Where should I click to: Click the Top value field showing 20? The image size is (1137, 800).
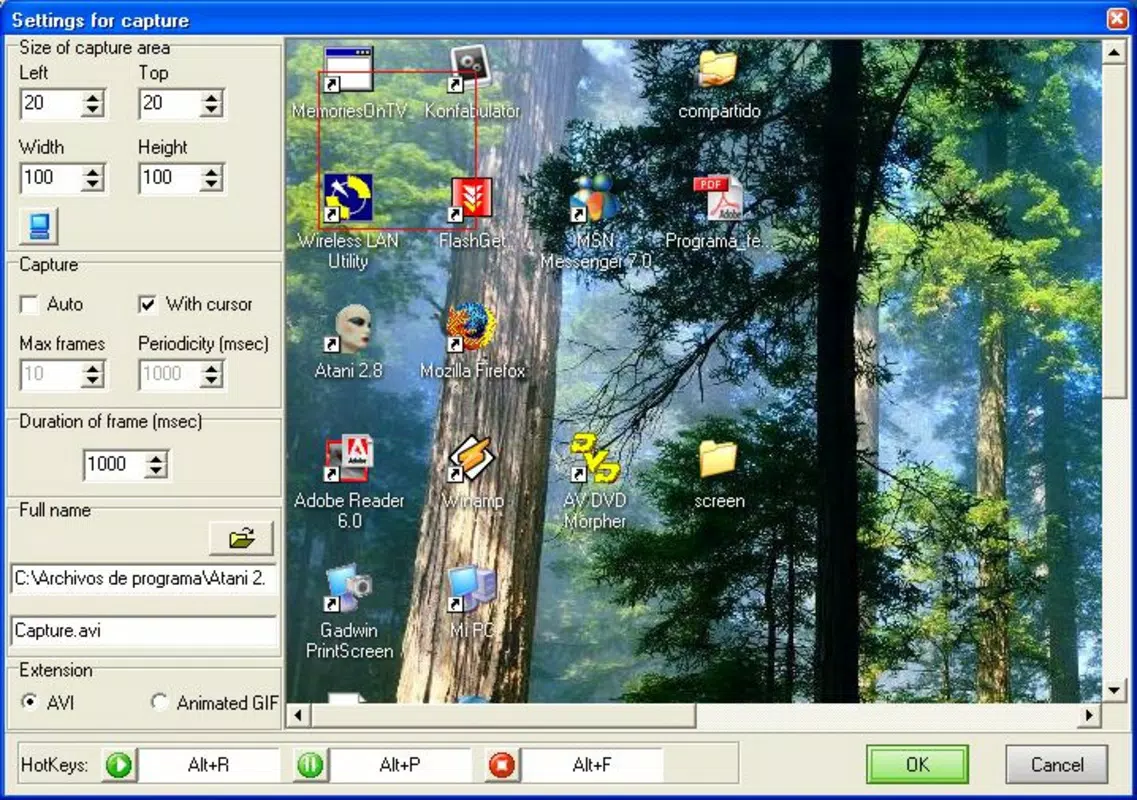[169, 103]
